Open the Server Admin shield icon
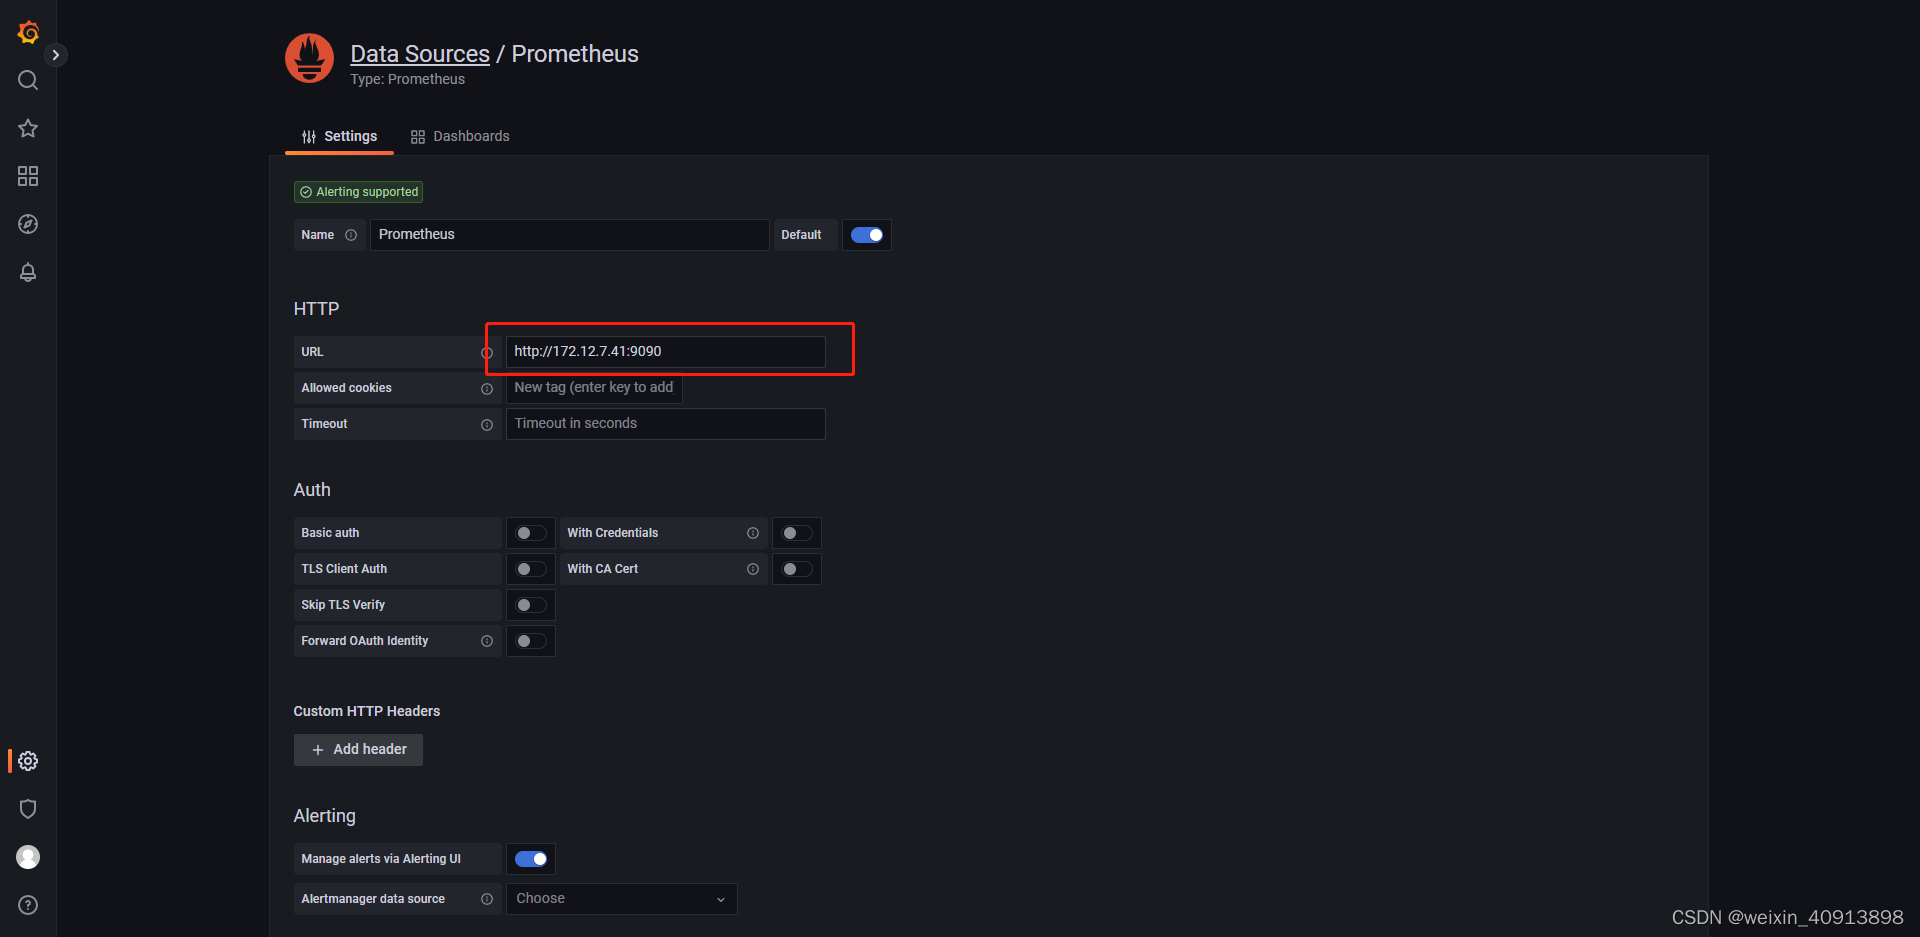 [x=28, y=809]
